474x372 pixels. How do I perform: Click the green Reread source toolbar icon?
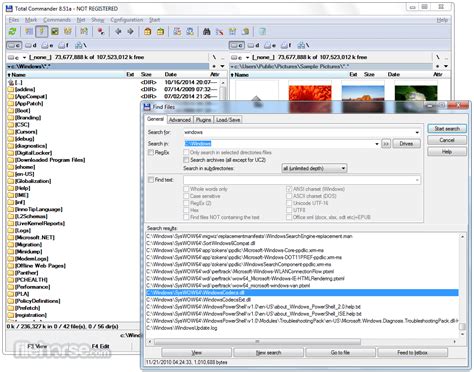pos(12,32)
